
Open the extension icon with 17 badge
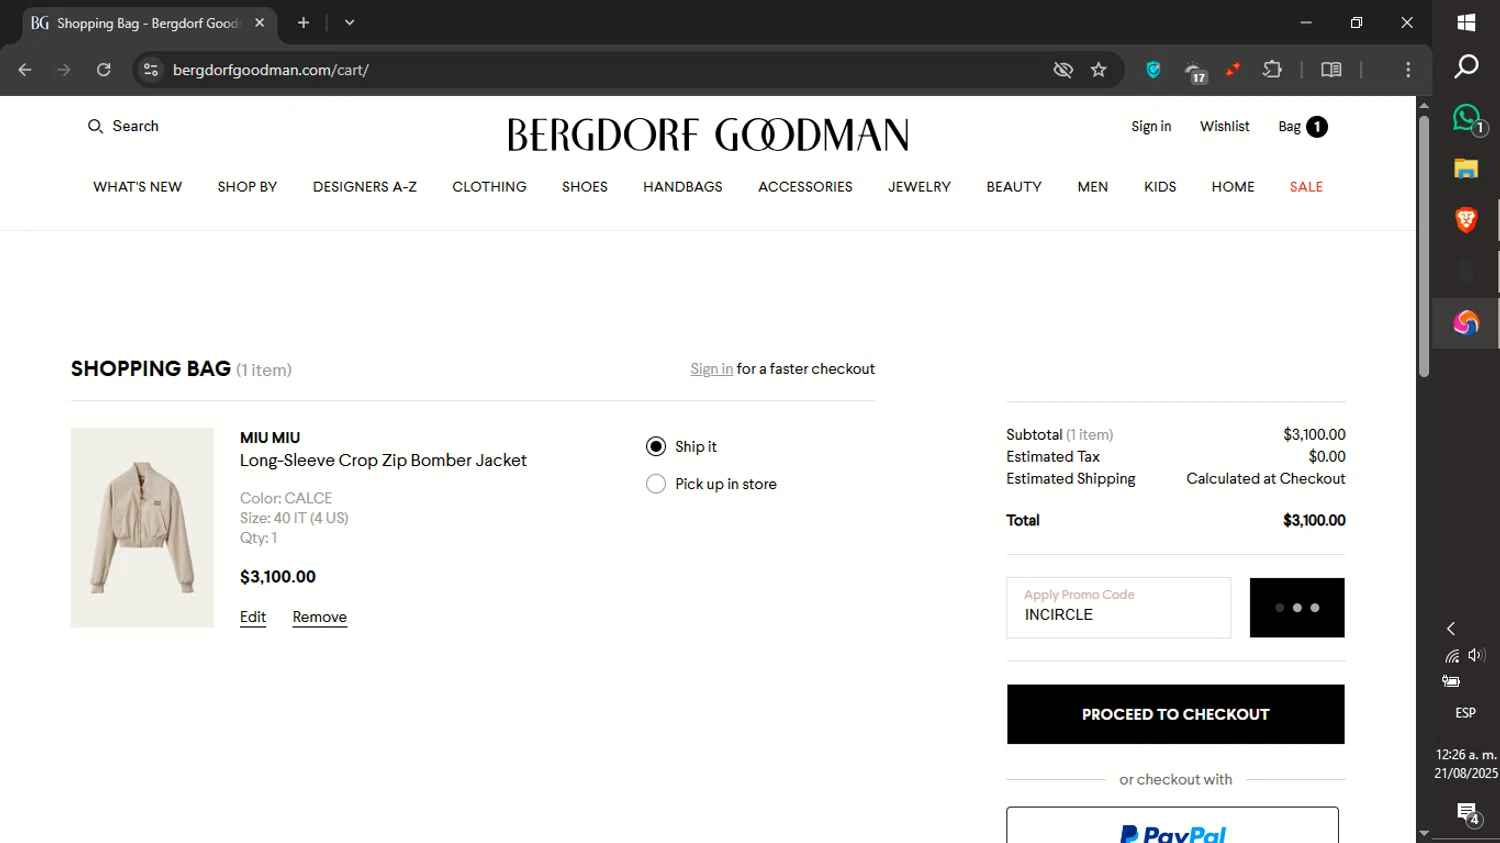[x=1195, y=72]
